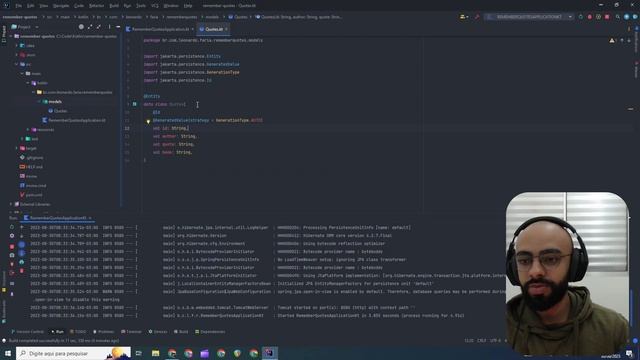640x360 pixels.
Task: Click the select opened file target icon
Action: point(81,27)
